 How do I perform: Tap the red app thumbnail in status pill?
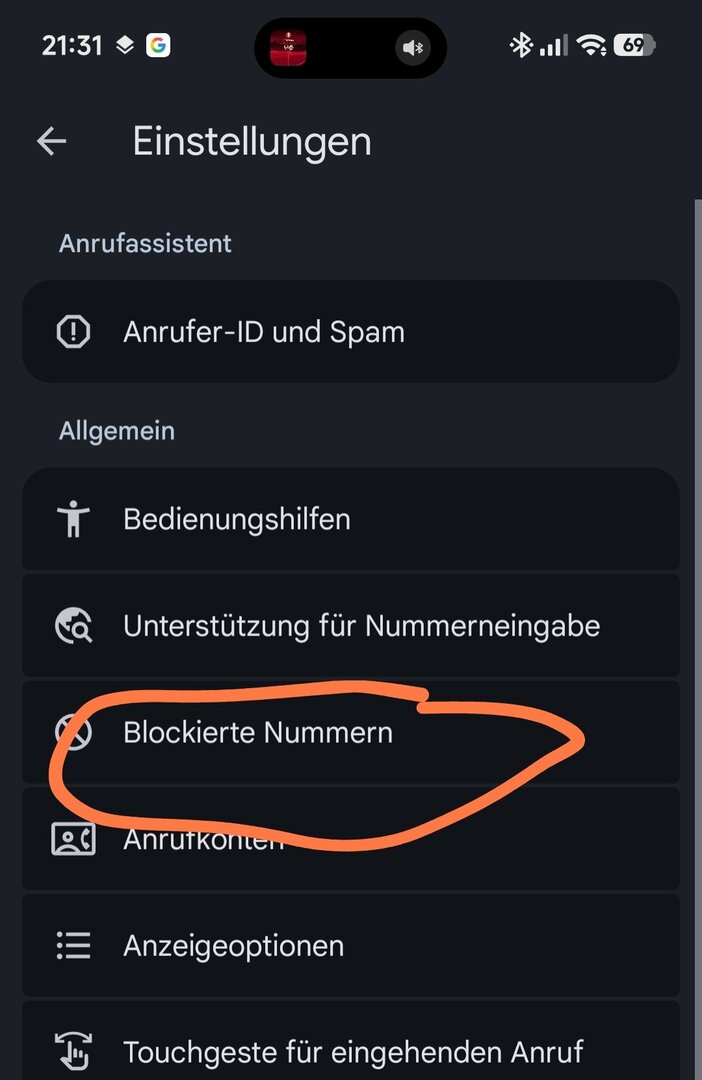(x=288, y=47)
